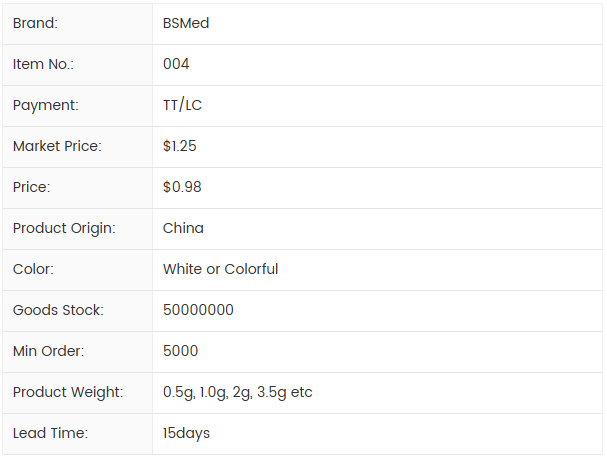The image size is (607, 459).
Task: Select the TT/LC payment value
Action: (x=182, y=105)
